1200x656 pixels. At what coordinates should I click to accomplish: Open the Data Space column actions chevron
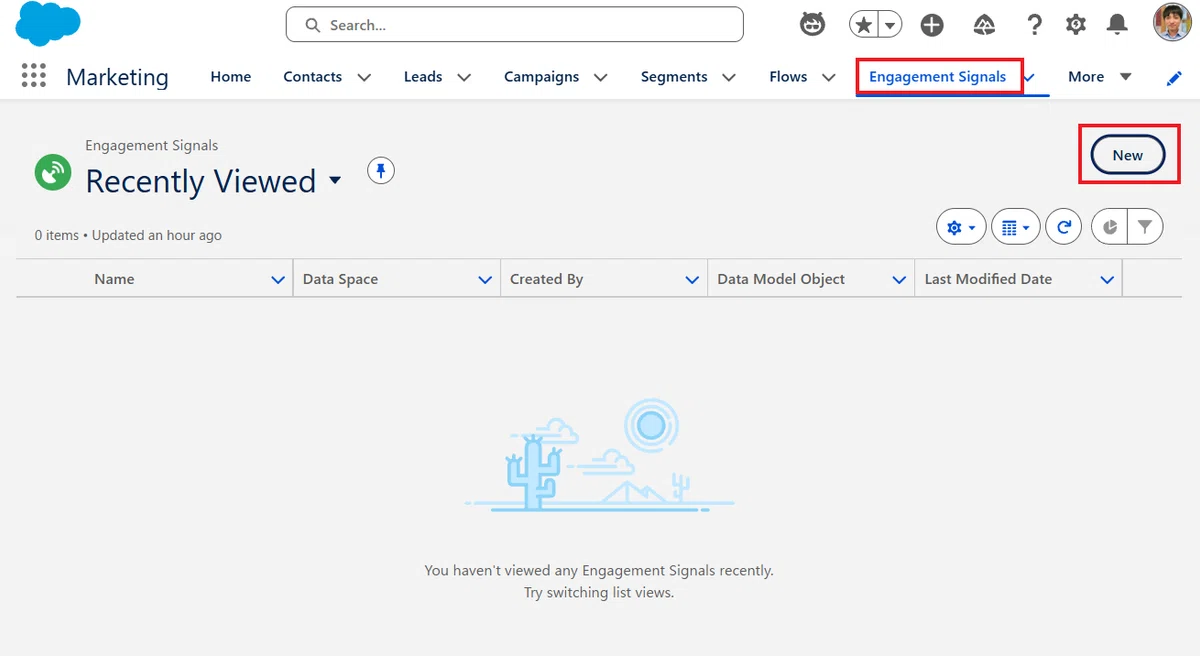coord(485,280)
